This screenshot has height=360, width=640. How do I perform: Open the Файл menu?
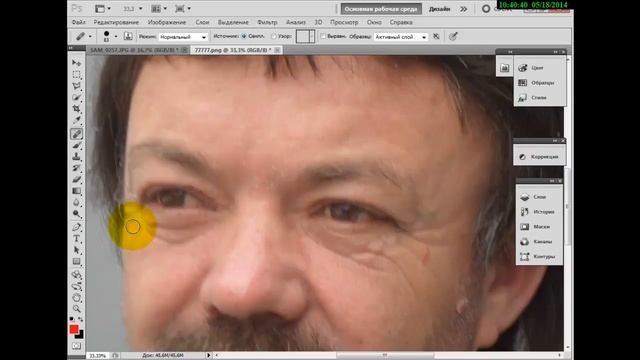click(79, 22)
